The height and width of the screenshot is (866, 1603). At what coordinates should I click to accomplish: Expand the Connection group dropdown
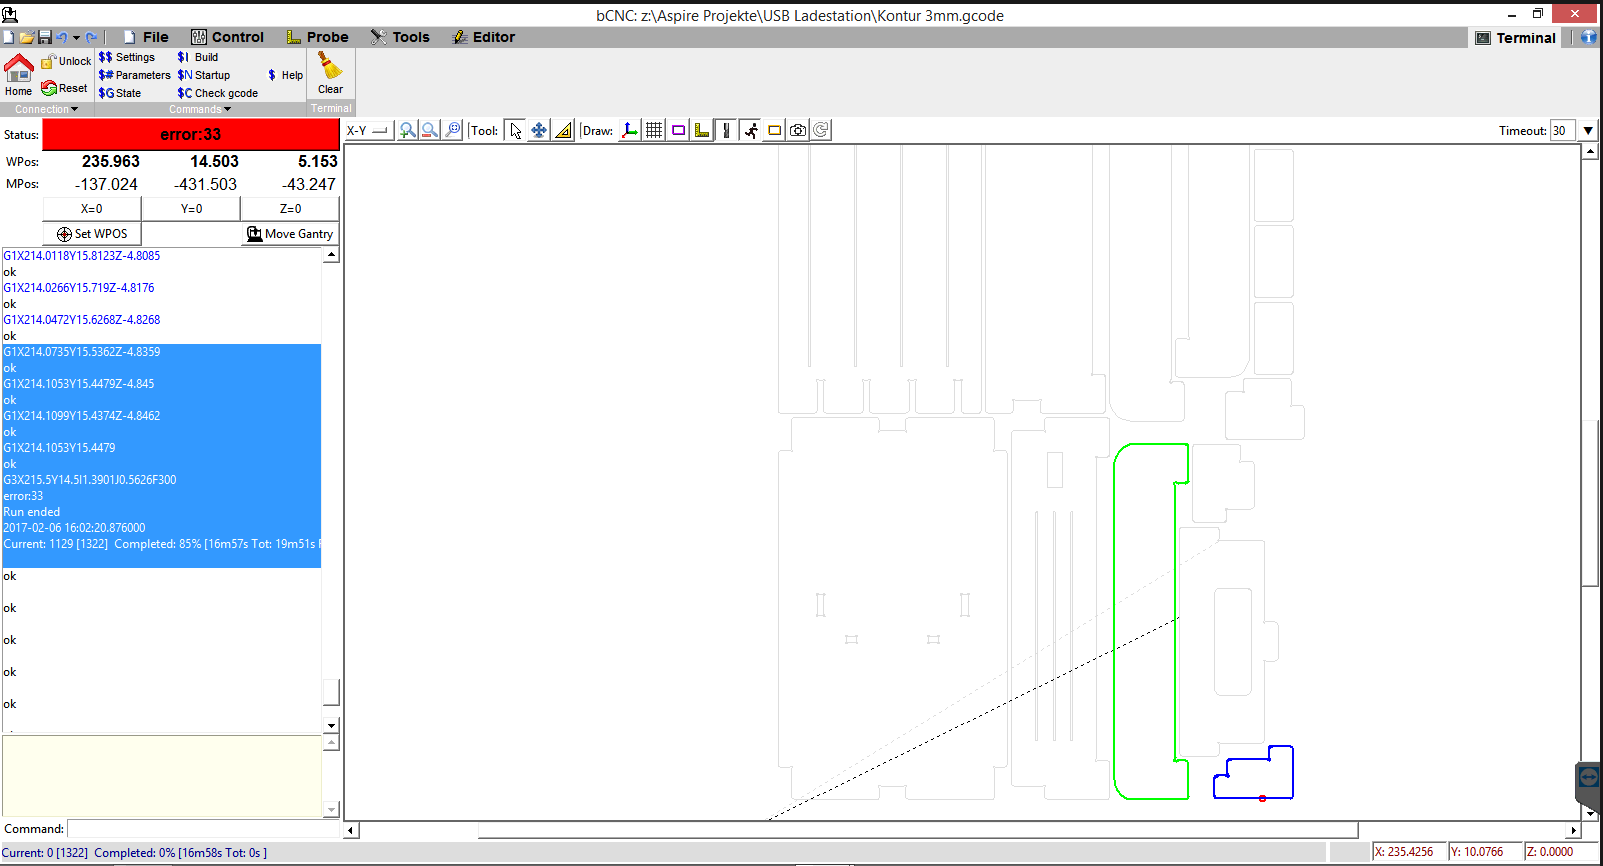point(47,109)
